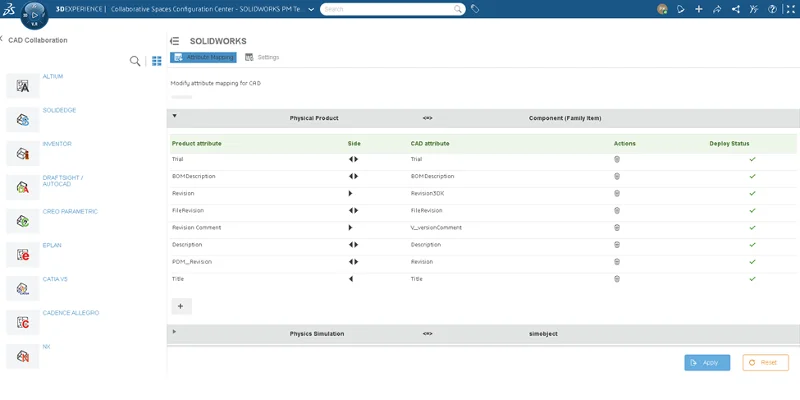Switch CAD list to tile view

tap(156, 61)
